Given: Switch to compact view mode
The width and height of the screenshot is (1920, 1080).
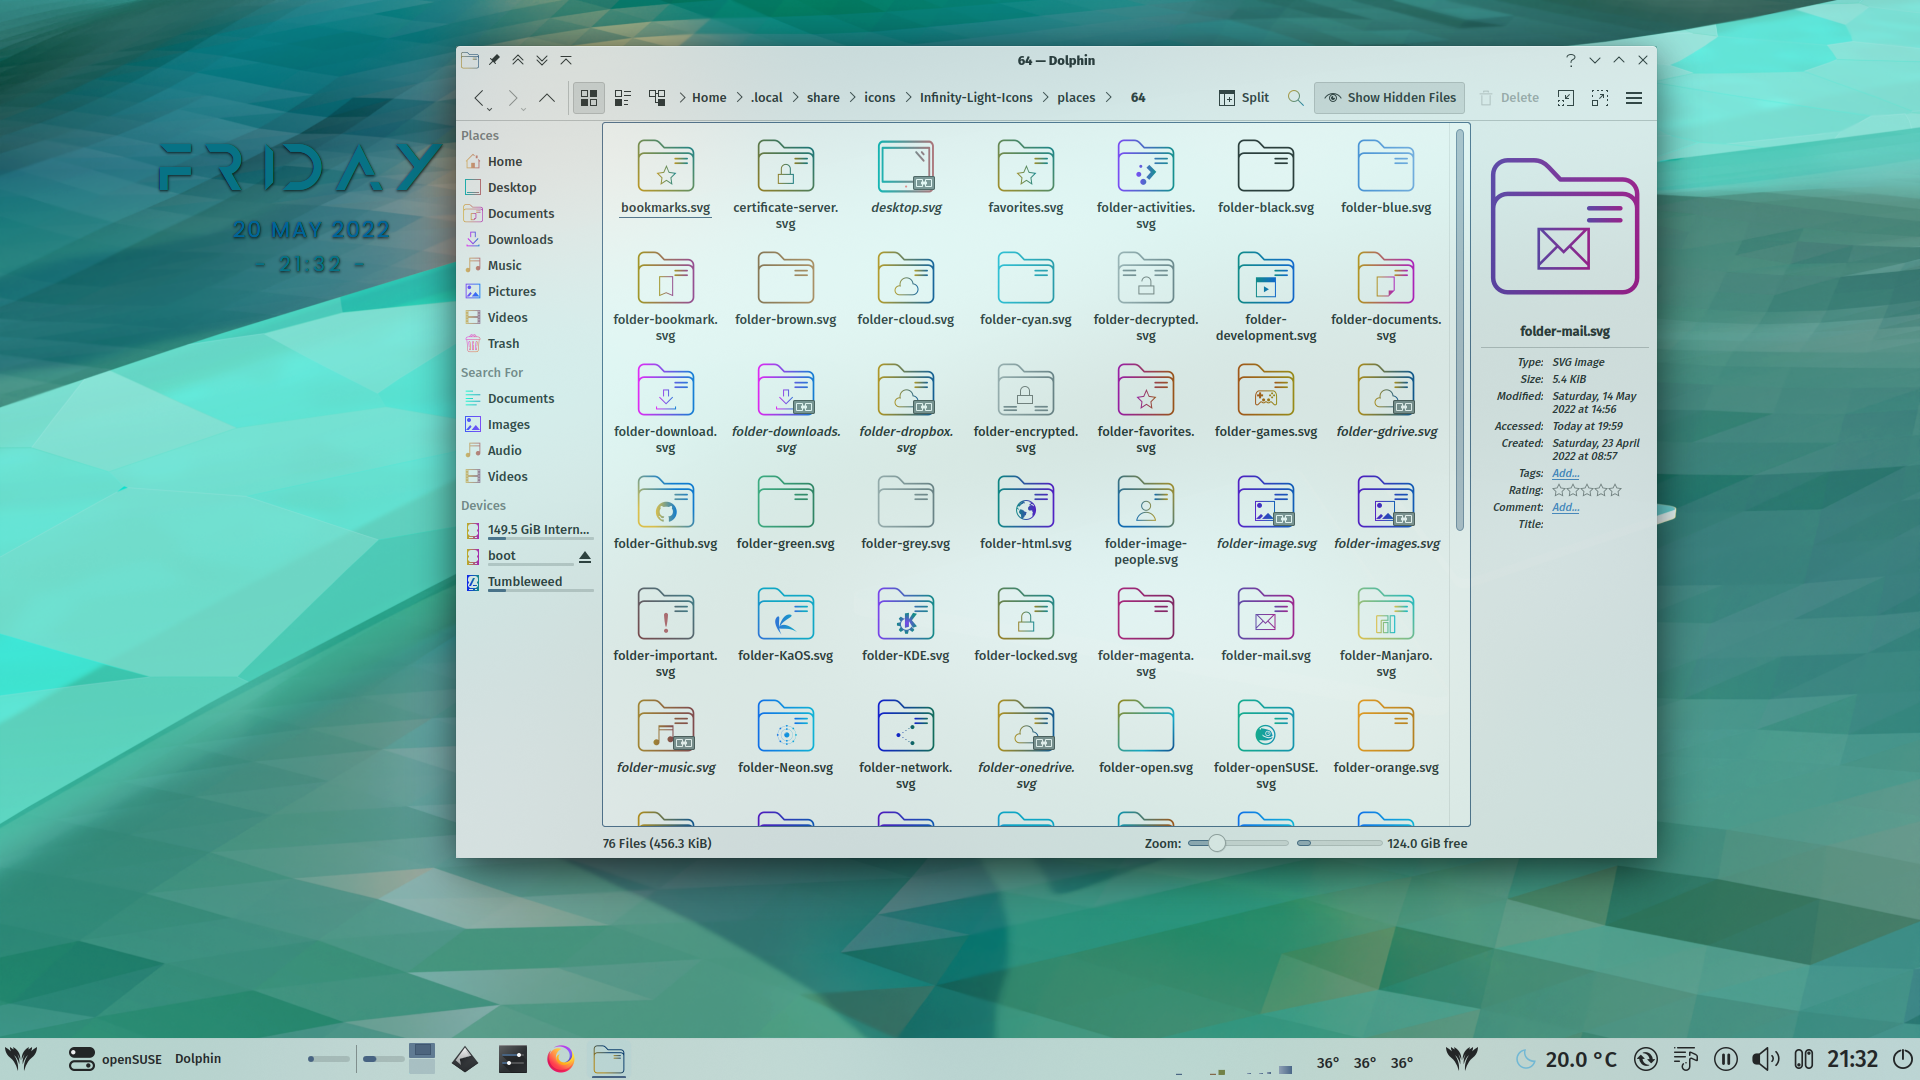Looking at the screenshot, I should point(622,97).
